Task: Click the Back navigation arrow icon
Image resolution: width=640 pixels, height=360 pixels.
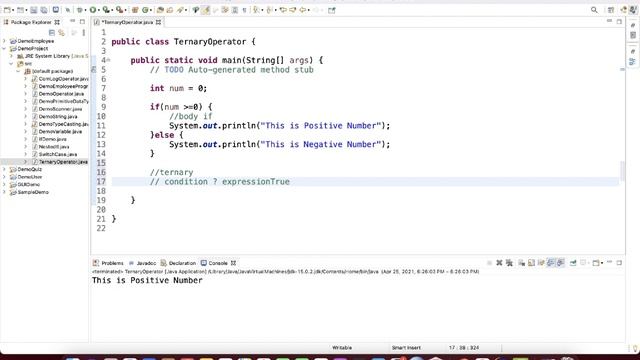Action: [303, 10]
